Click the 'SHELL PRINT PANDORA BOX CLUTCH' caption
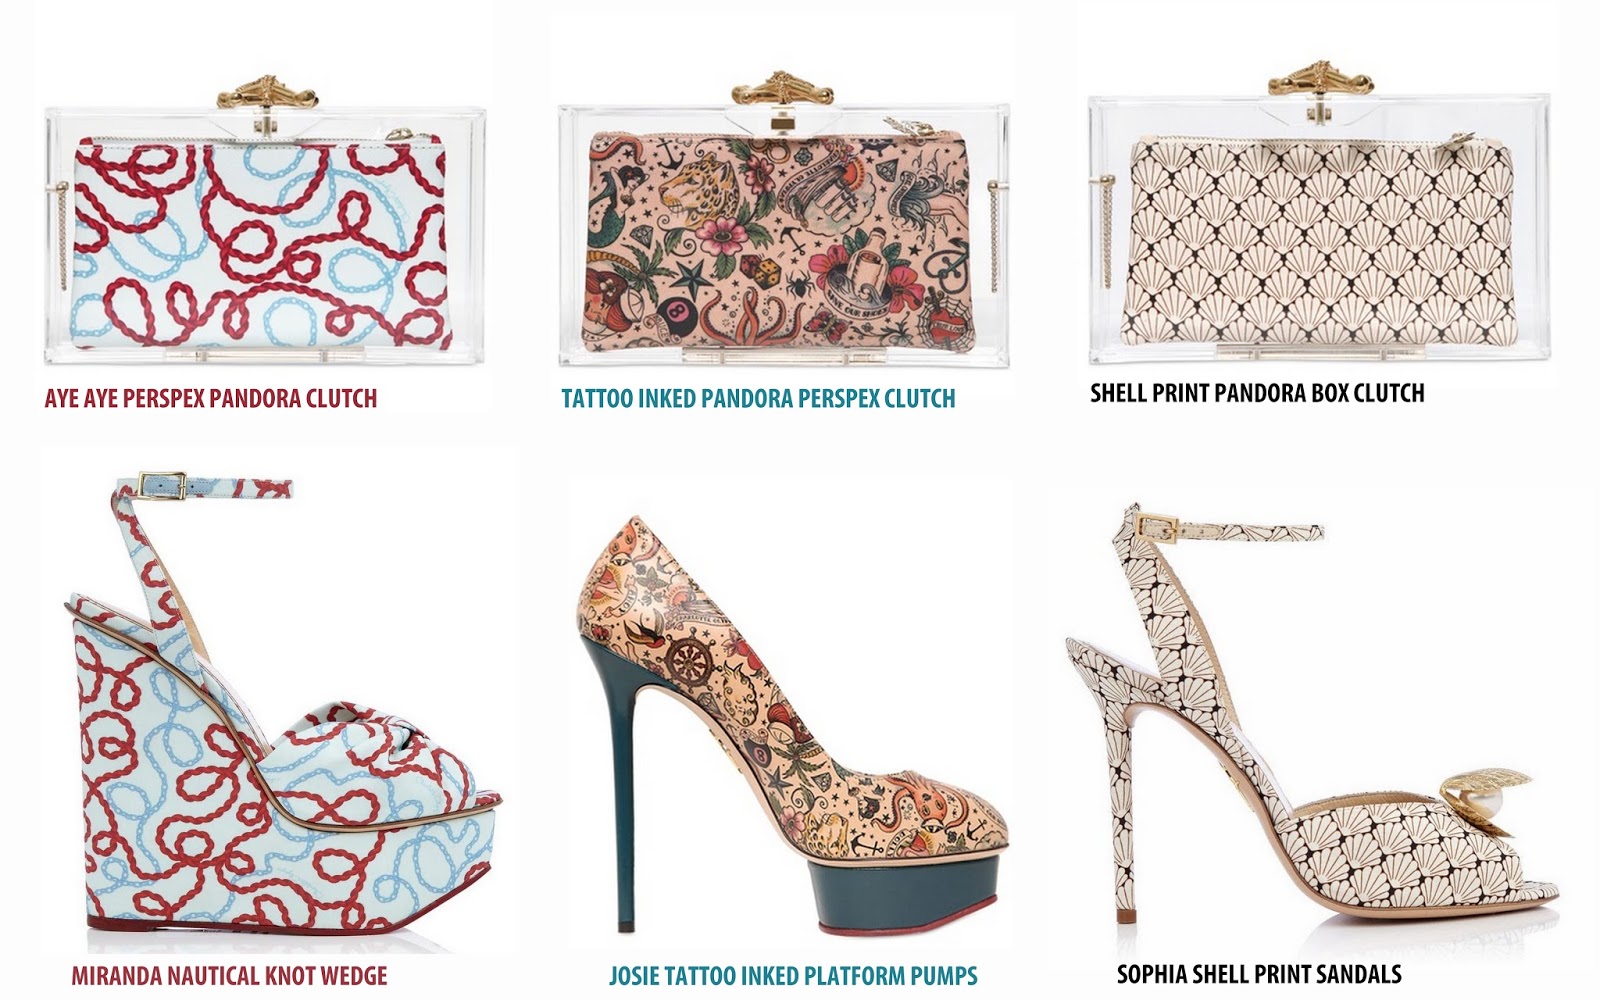This screenshot has height=1000, width=1600. (x=1257, y=392)
